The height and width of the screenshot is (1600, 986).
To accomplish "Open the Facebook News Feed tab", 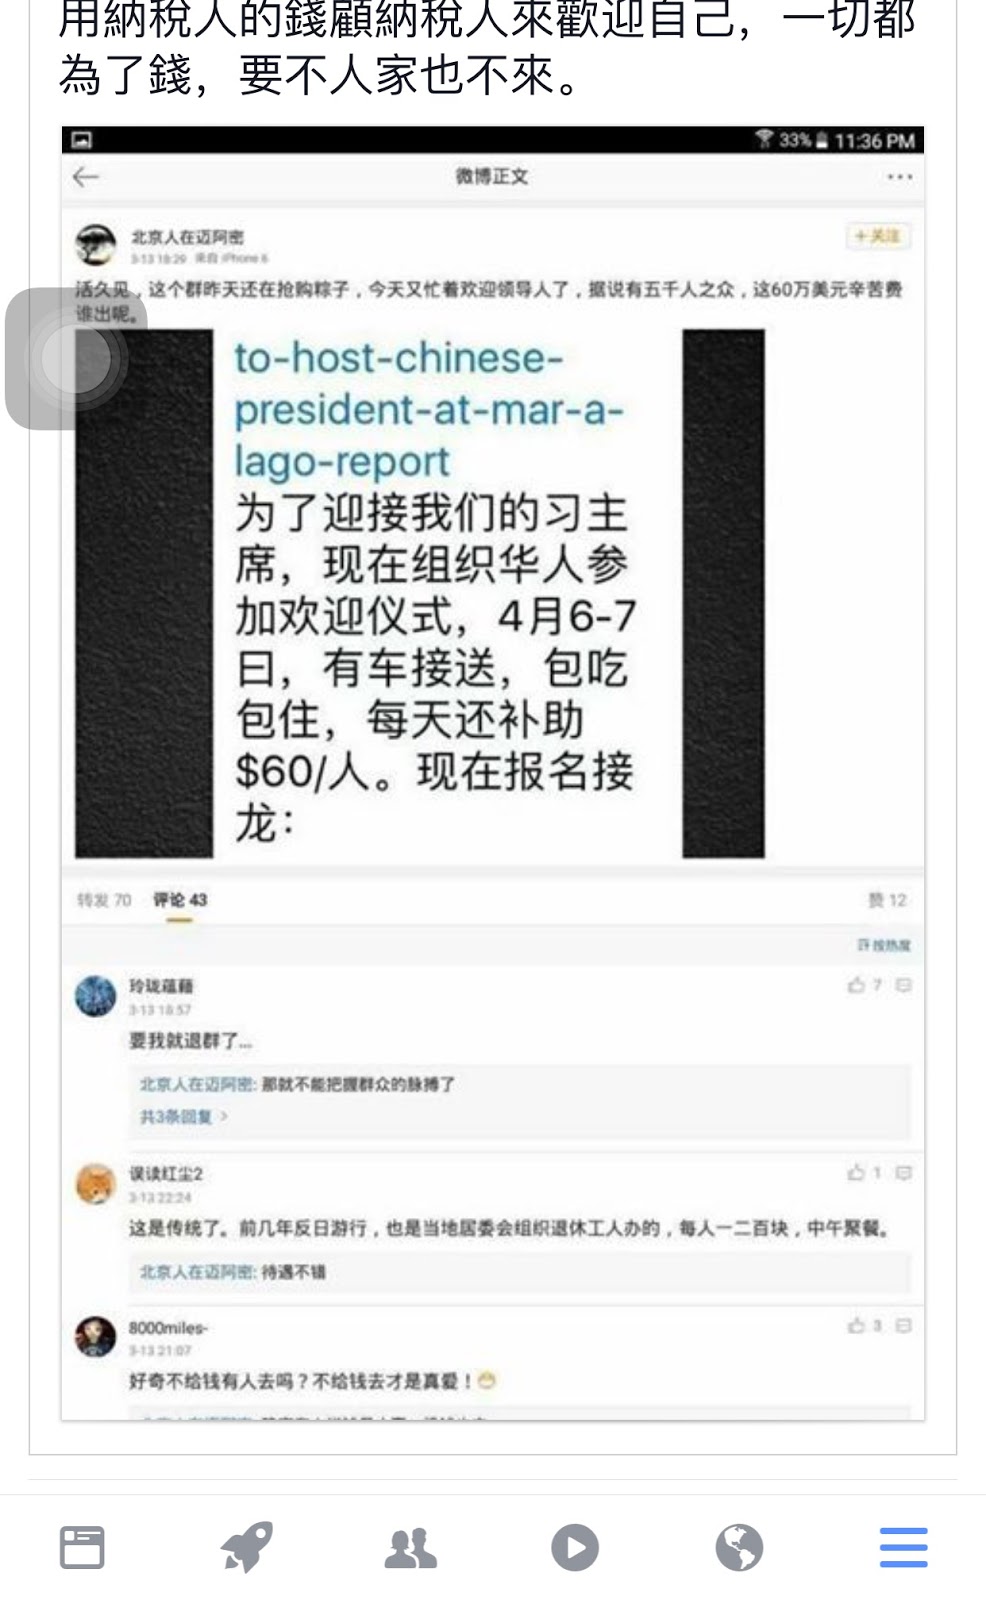I will click(x=82, y=1547).
